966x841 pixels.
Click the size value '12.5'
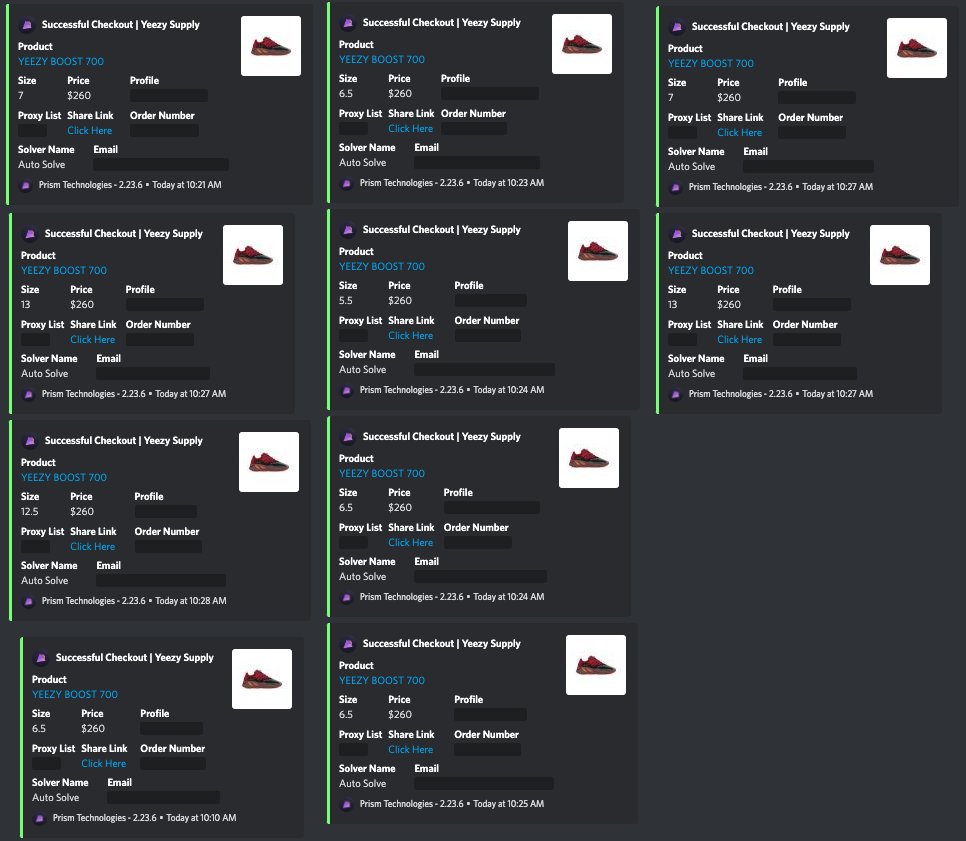point(30,511)
